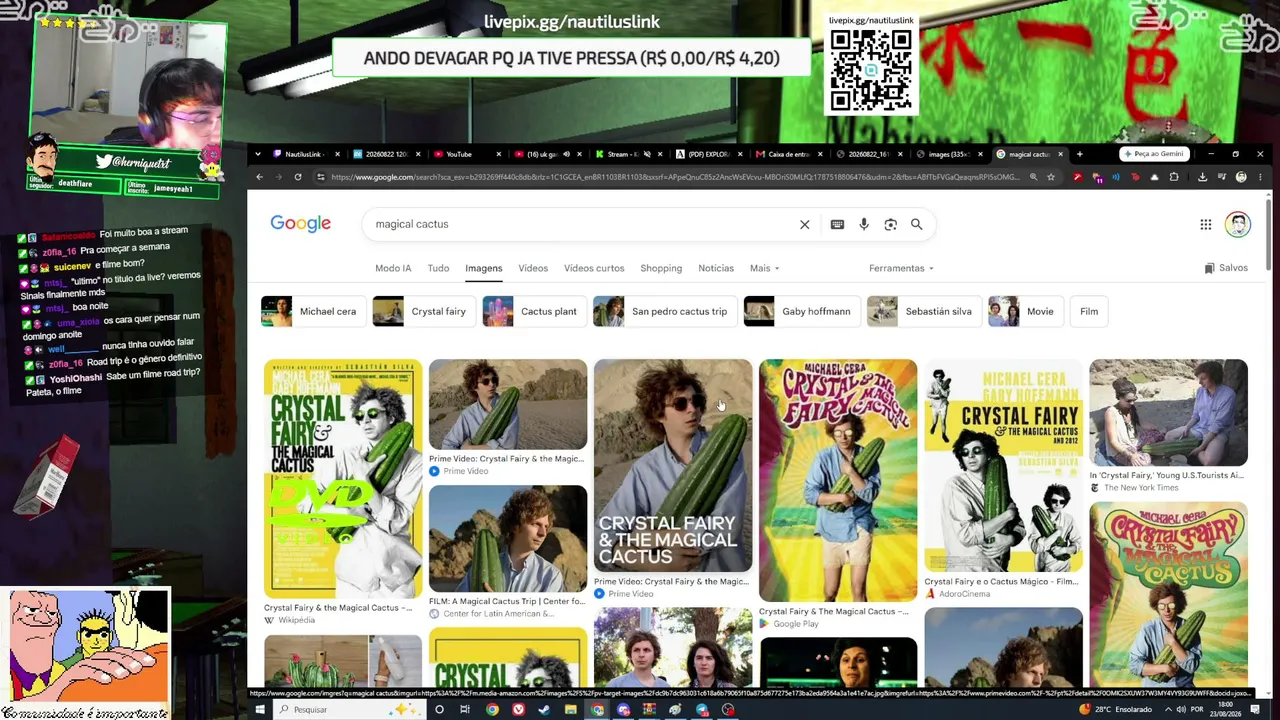Open the Windows Start menu

point(259,710)
